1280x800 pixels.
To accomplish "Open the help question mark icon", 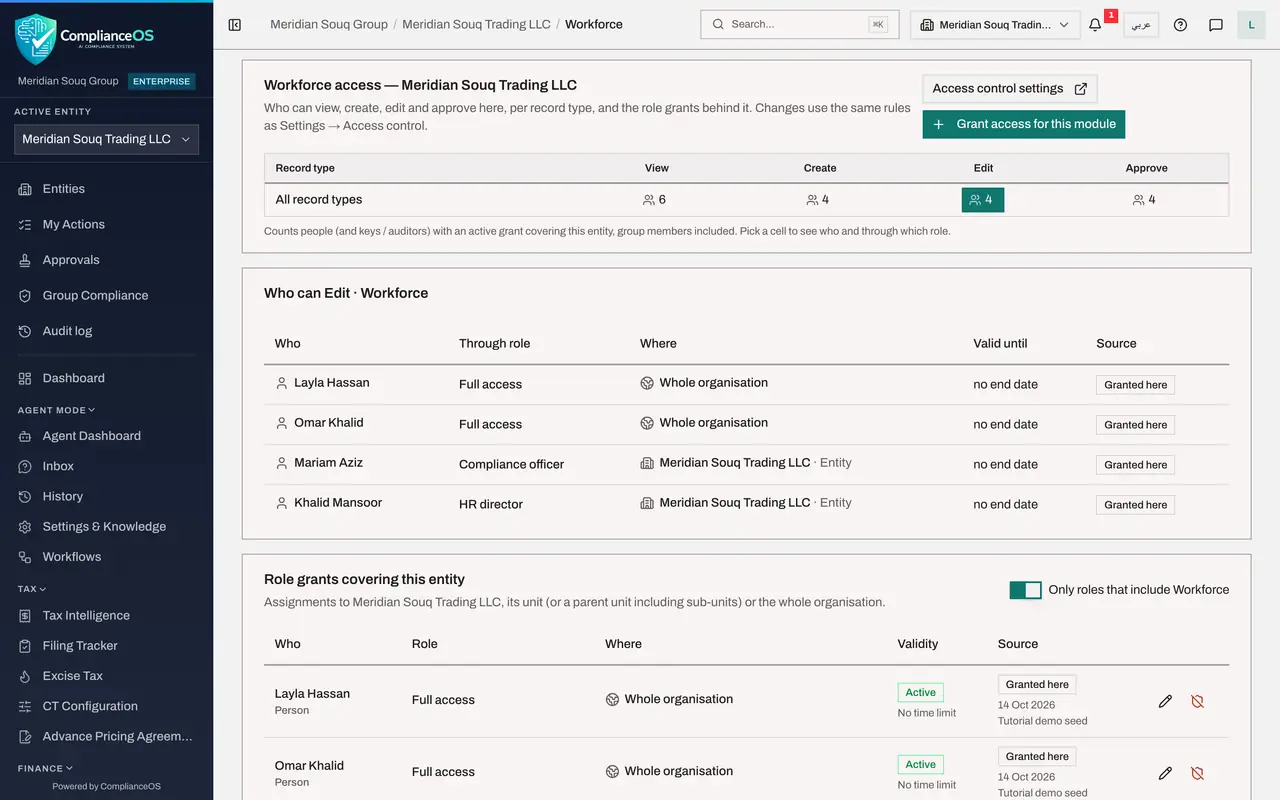I will click(x=1180, y=25).
